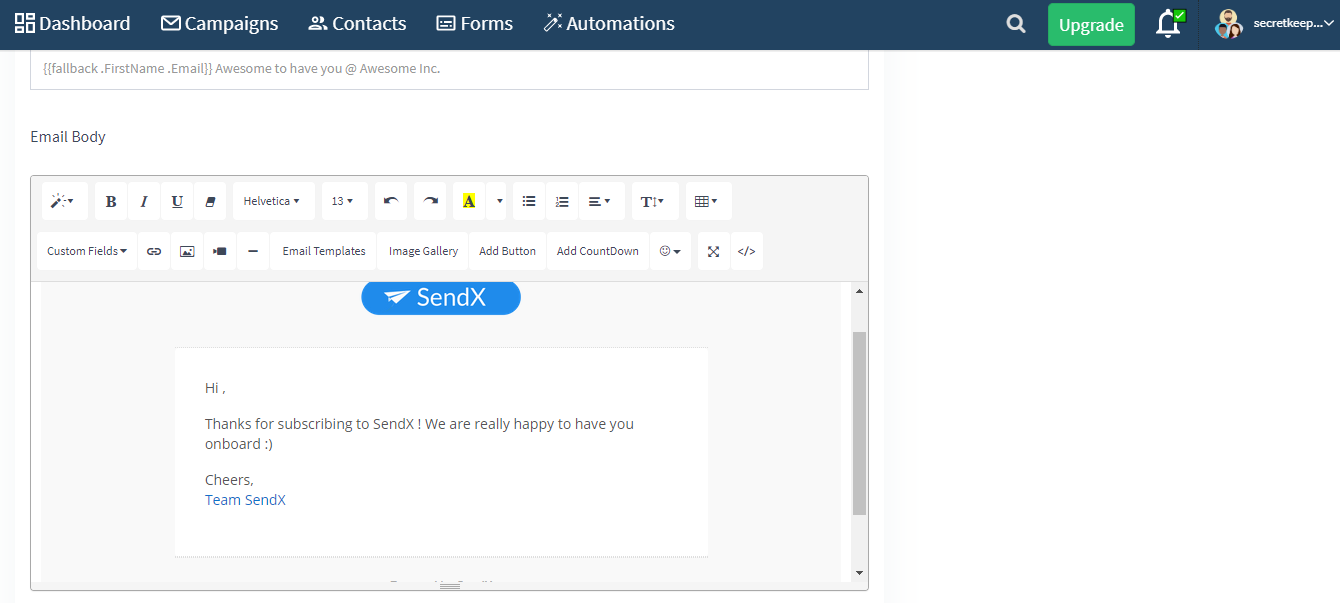Open the paragraph alignment dropdown
The width and height of the screenshot is (1340, 603).
pos(601,201)
